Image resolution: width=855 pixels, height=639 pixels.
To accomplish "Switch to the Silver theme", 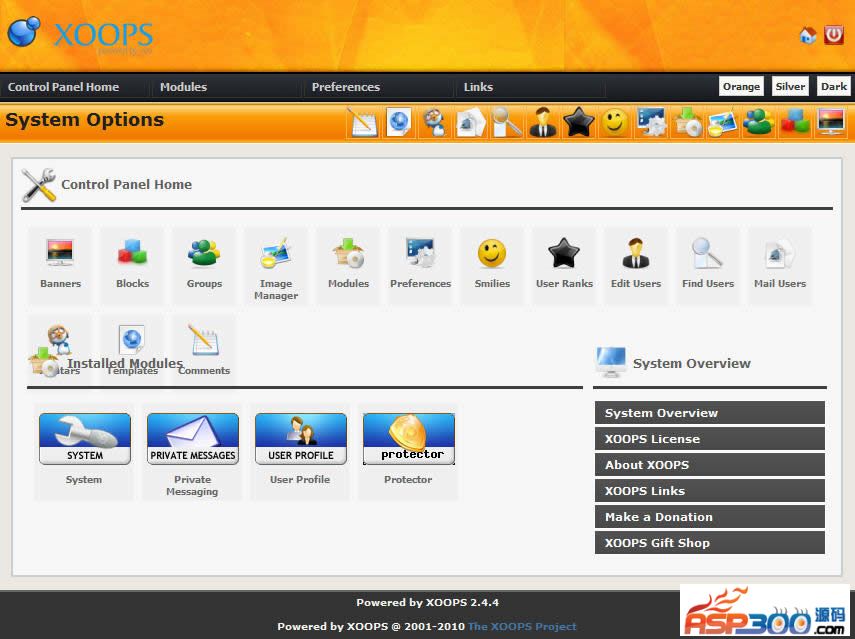I will (790, 86).
